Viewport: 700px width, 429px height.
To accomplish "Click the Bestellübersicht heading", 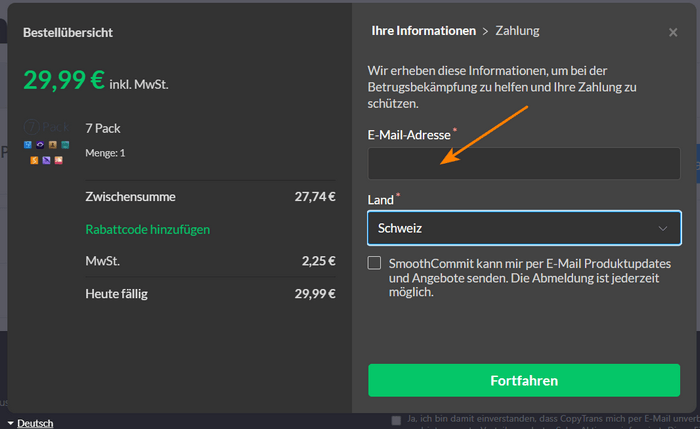I will pyautogui.click(x=68, y=33).
